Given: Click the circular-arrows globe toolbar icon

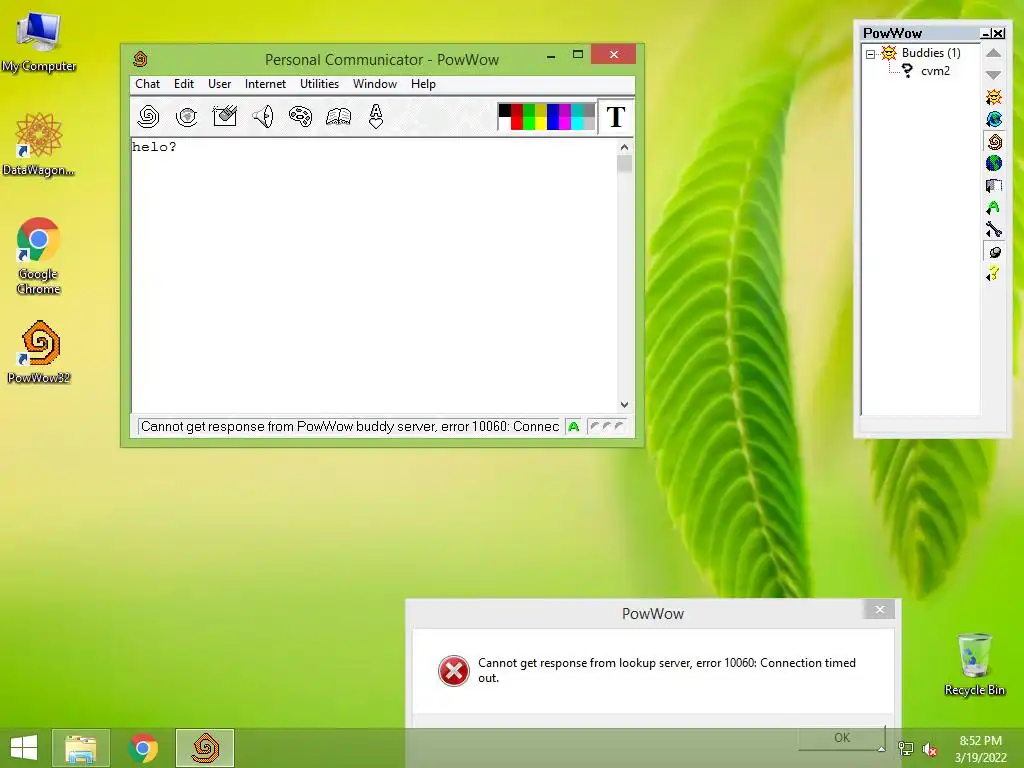Looking at the screenshot, I should tap(187, 116).
